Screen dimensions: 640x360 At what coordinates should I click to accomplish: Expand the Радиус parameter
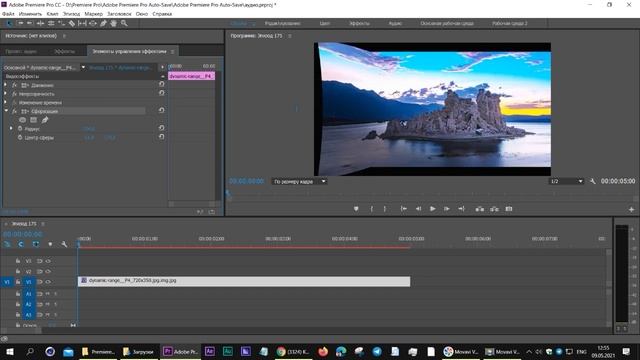11,128
